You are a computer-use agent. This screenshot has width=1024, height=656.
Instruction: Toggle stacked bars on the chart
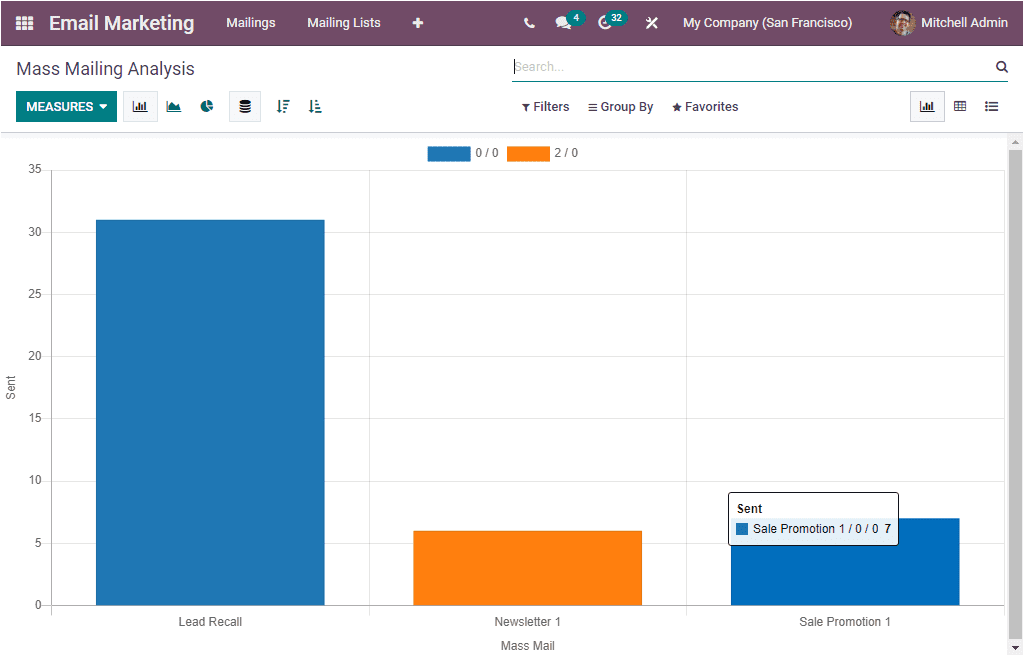coord(245,106)
